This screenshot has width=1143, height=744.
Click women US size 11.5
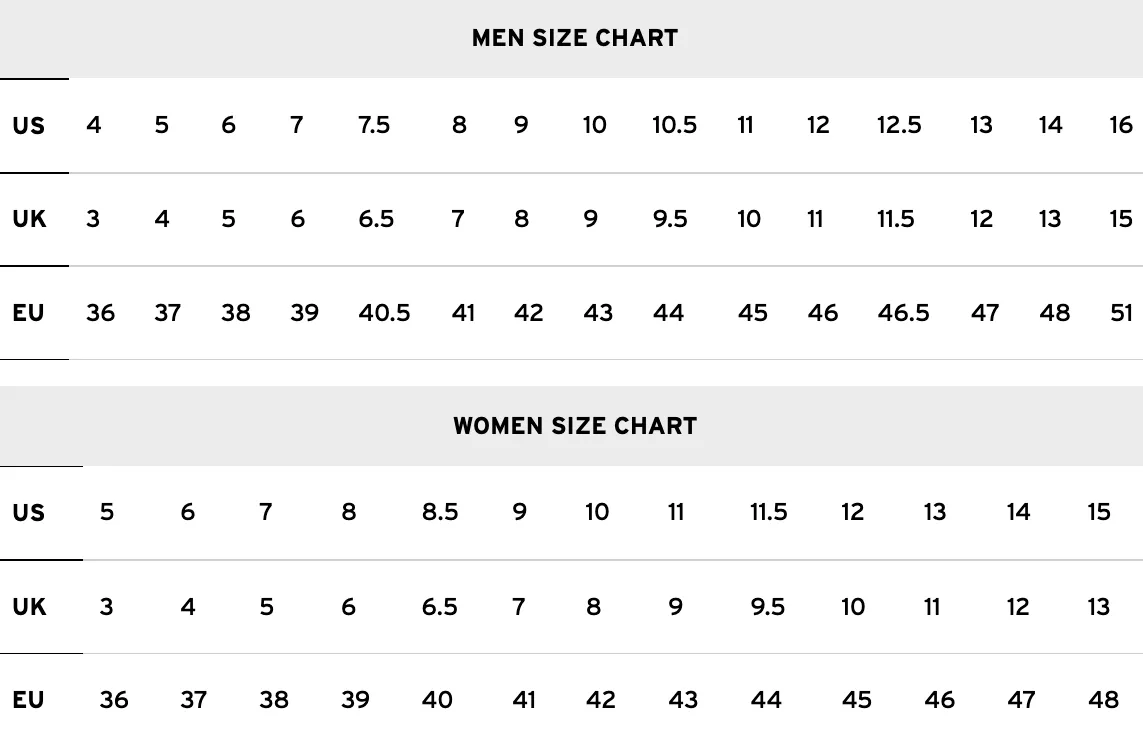pos(768,512)
